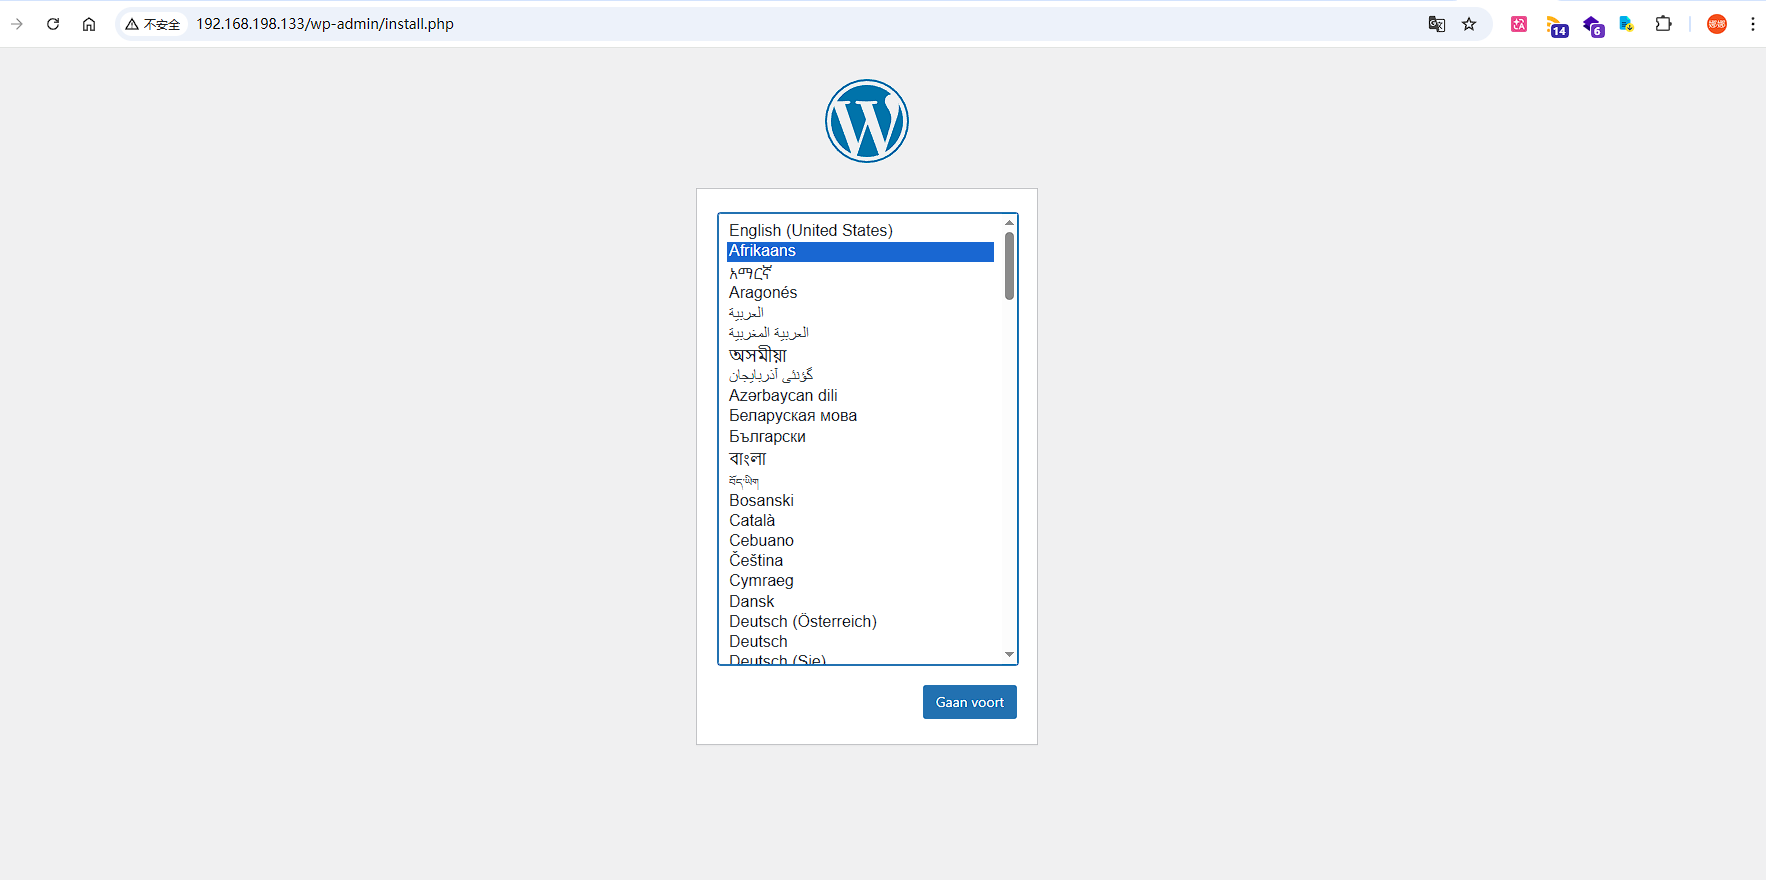The width and height of the screenshot is (1766, 880).
Task: Click the browser home icon
Action: [x=89, y=24]
